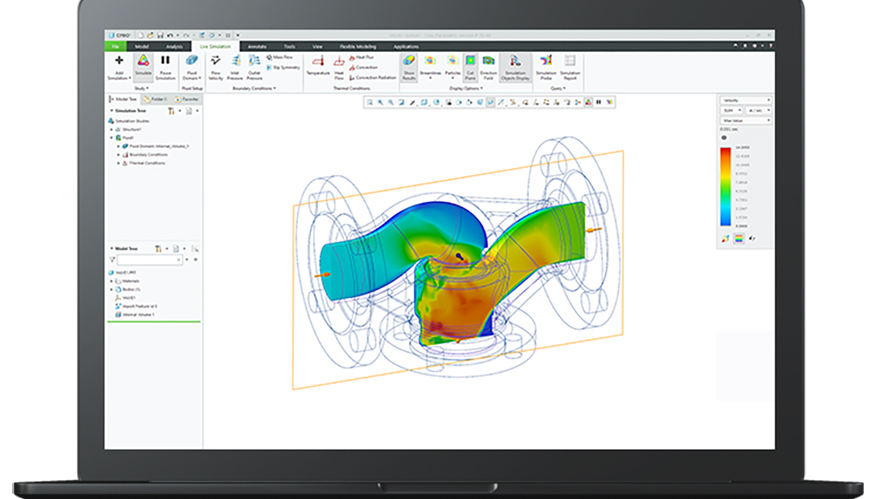Apply a Temperature thermal condition

[317, 62]
